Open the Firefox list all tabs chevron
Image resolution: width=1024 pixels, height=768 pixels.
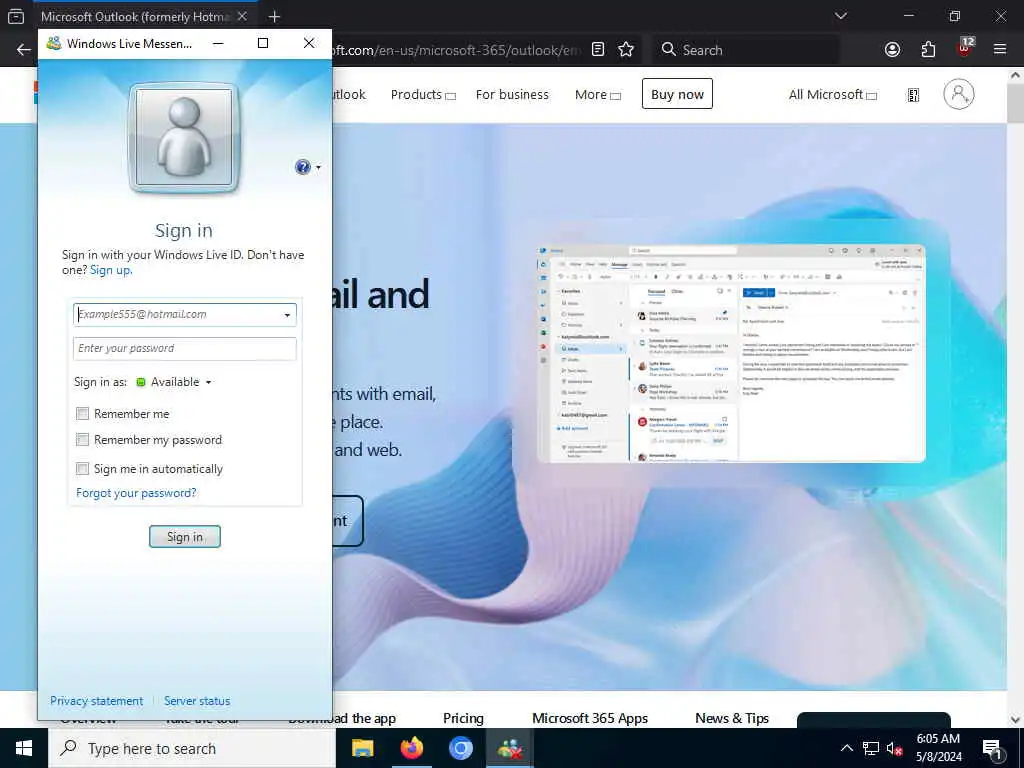[841, 16]
